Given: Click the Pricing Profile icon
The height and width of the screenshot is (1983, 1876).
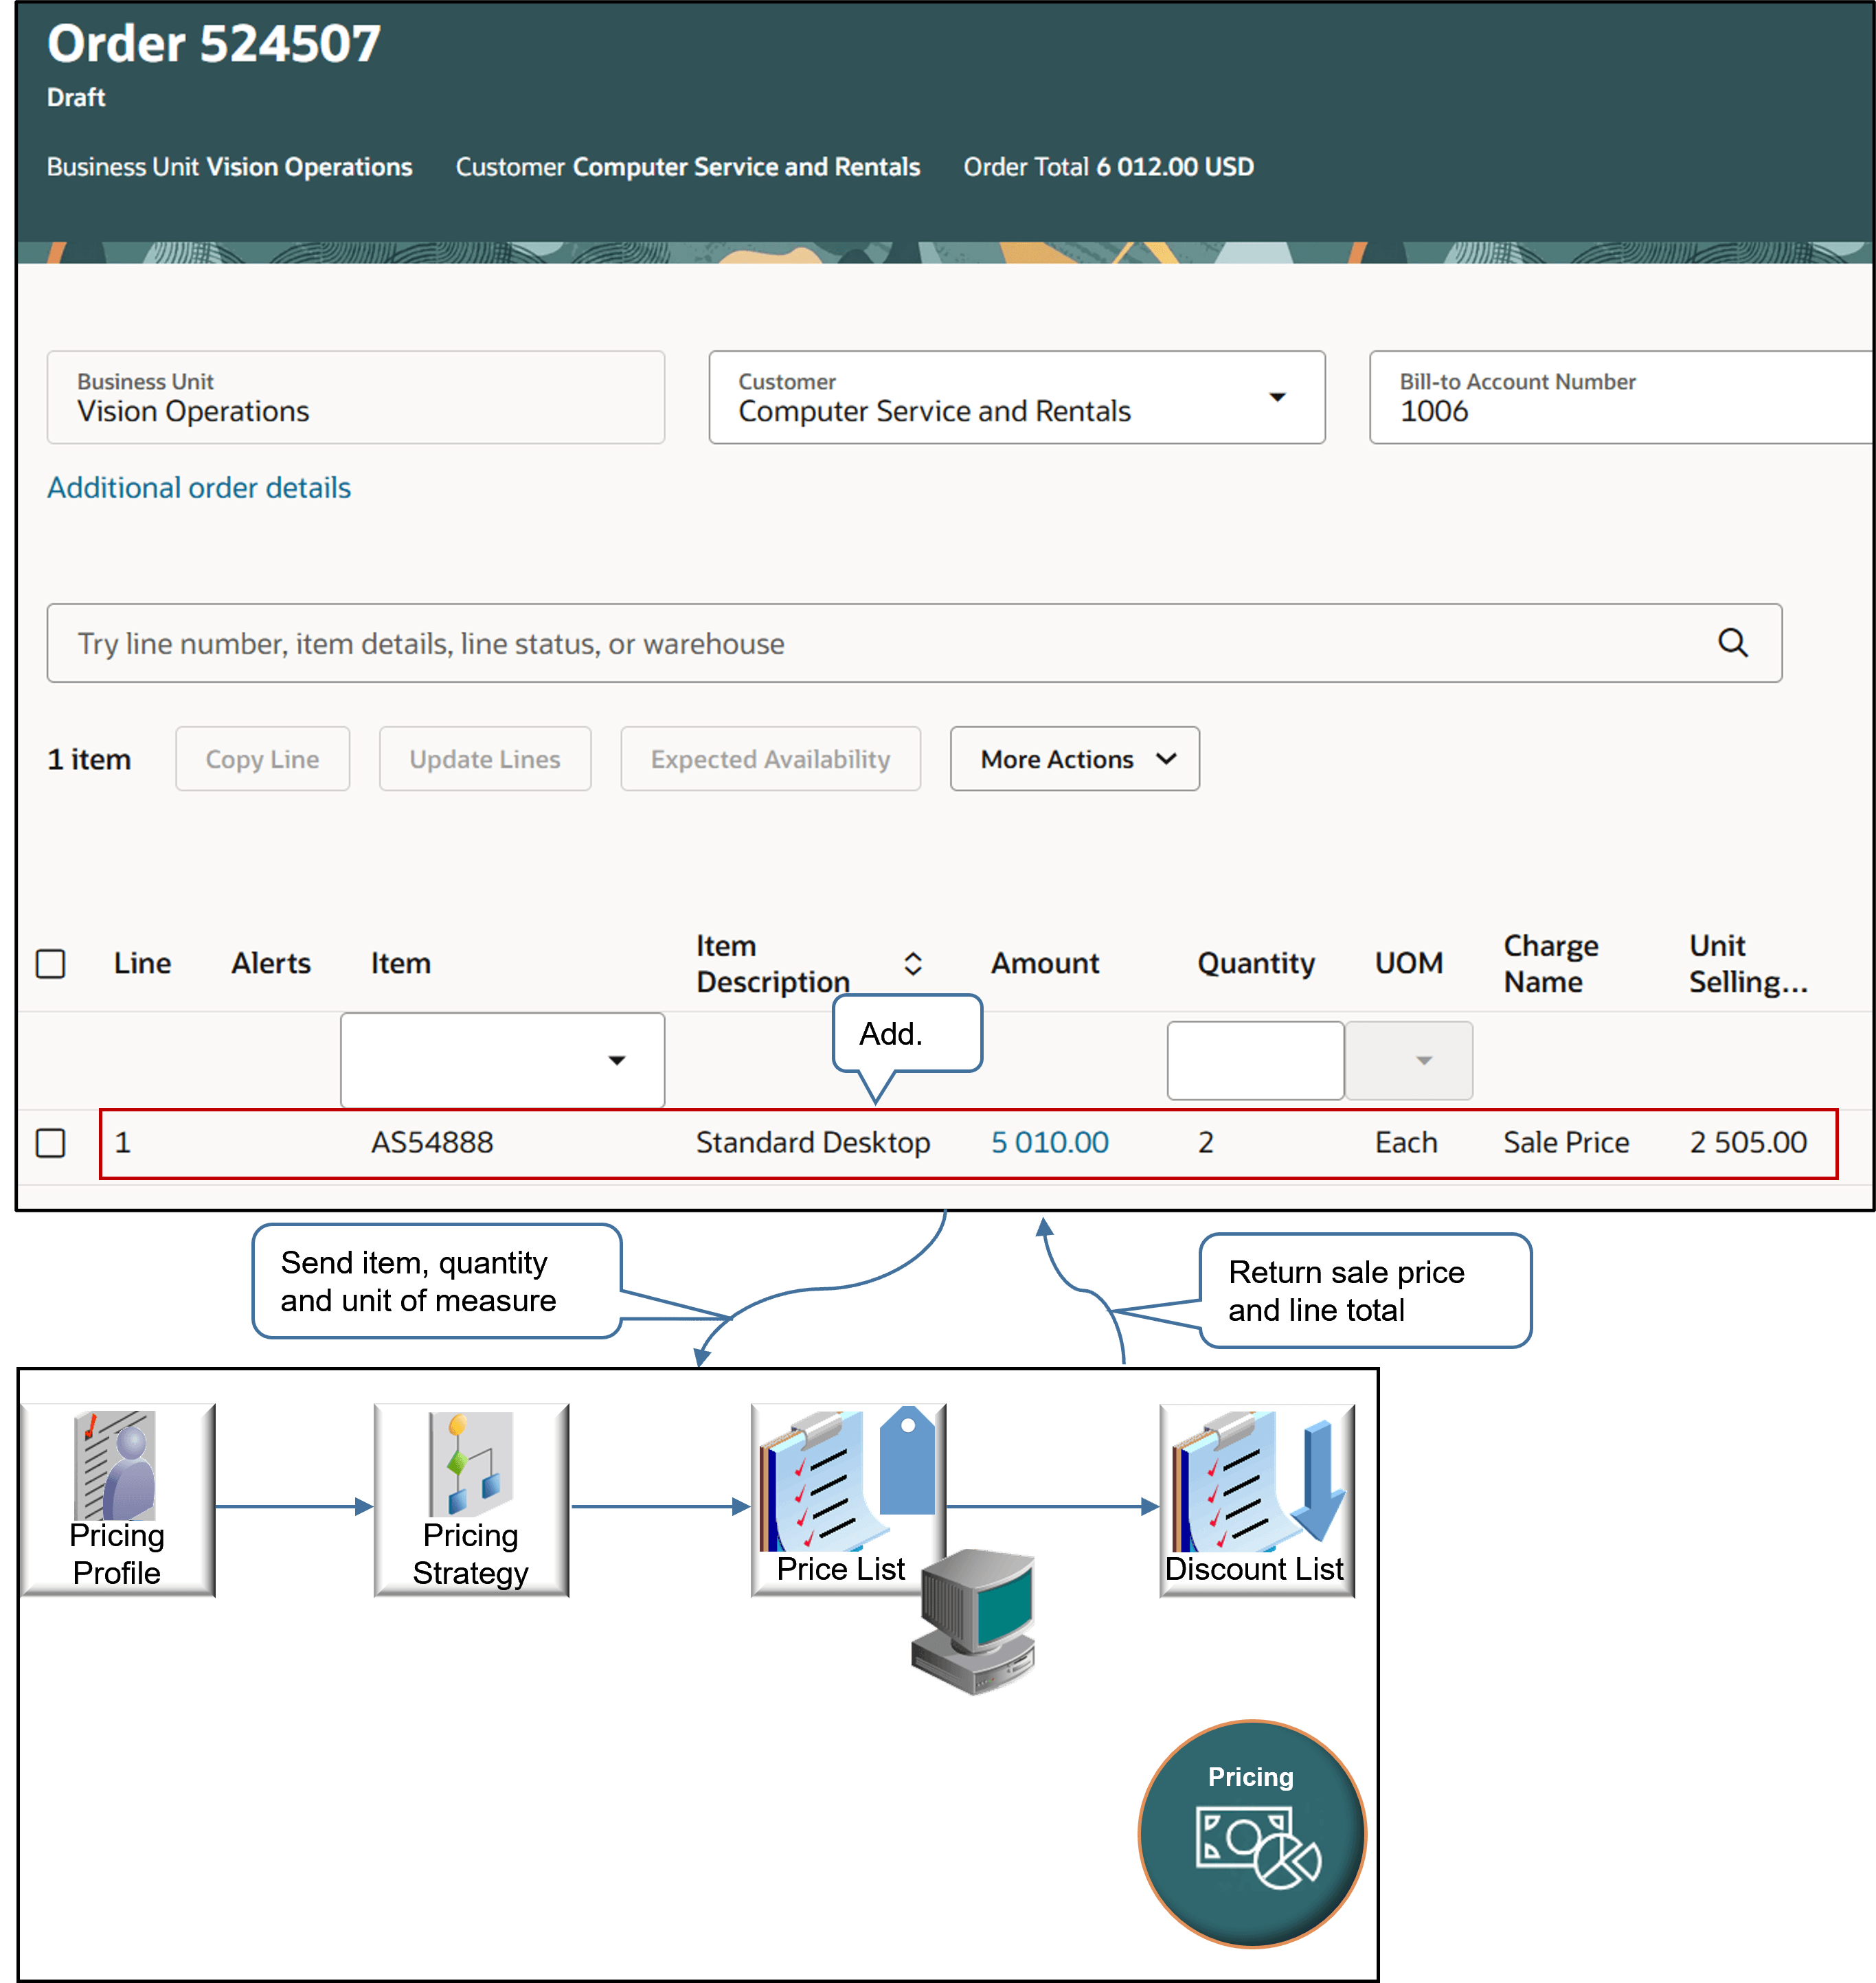Looking at the screenshot, I should coord(117,1499).
